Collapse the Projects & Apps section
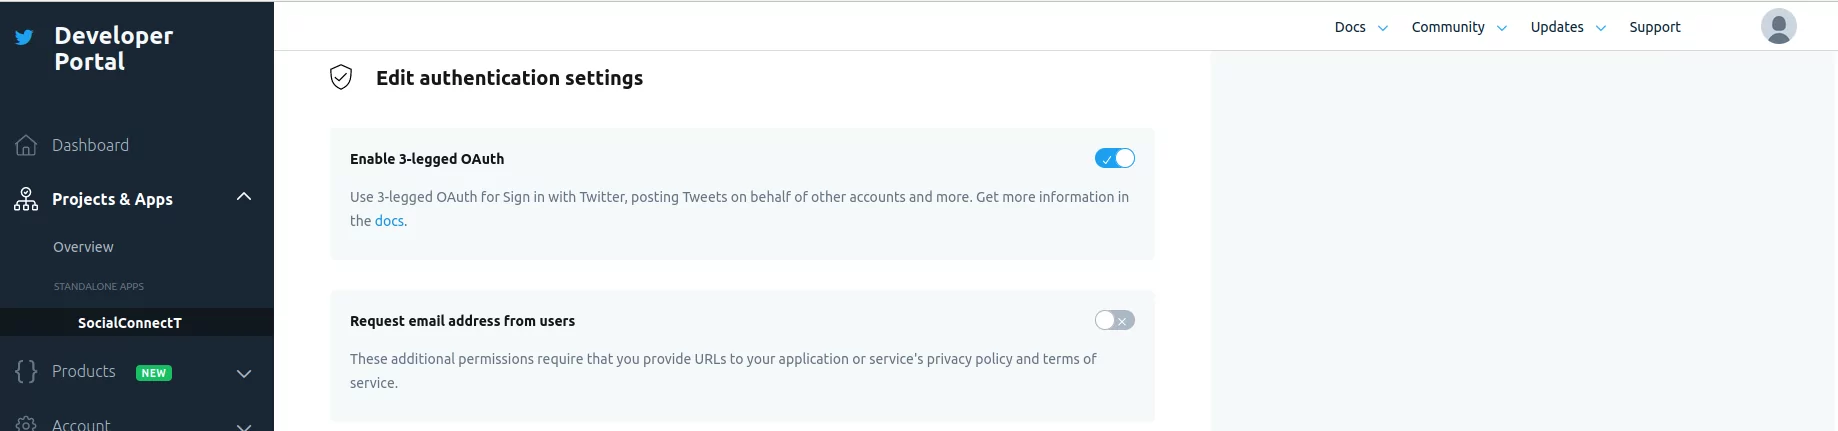 coord(244,197)
